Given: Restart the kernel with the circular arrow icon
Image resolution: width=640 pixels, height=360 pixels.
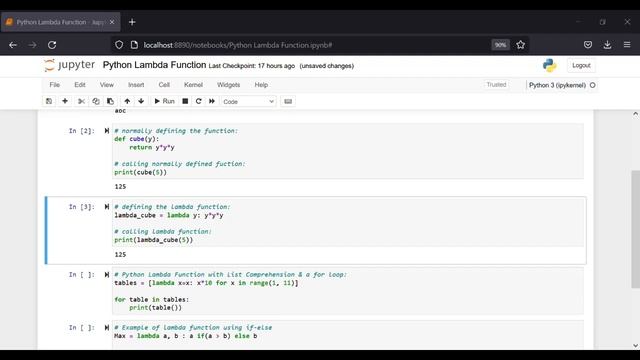Looking at the screenshot, I should (198, 101).
